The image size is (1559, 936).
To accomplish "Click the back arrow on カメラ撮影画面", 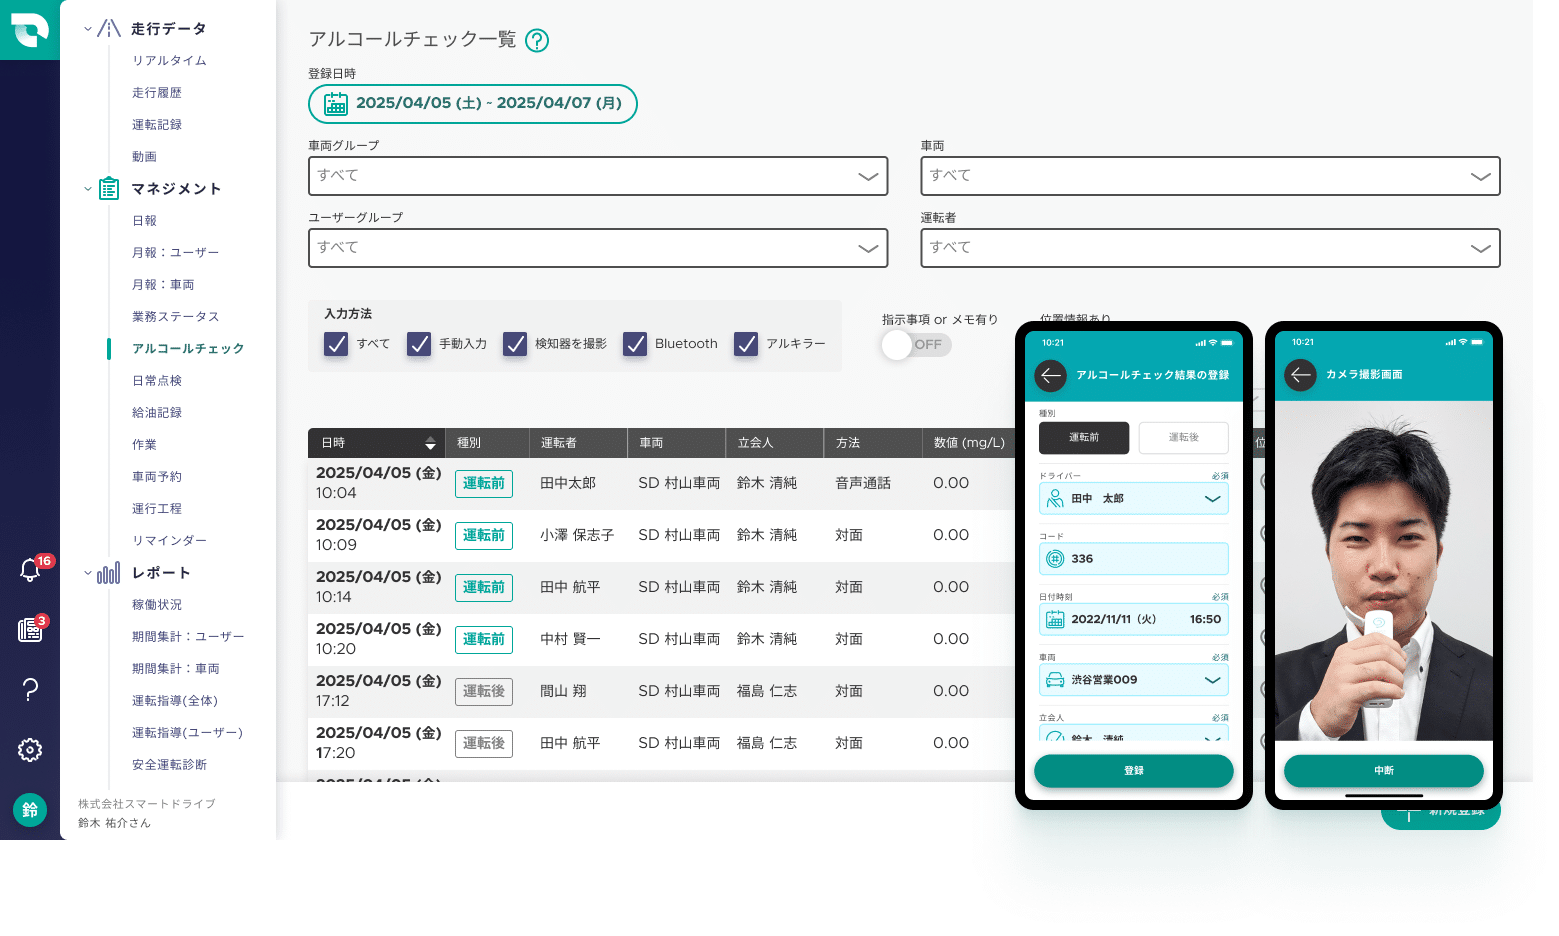I will [1300, 375].
